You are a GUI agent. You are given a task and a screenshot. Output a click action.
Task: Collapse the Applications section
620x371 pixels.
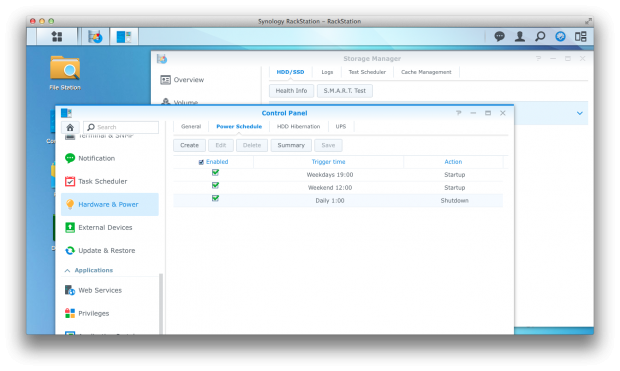click(x=67, y=271)
